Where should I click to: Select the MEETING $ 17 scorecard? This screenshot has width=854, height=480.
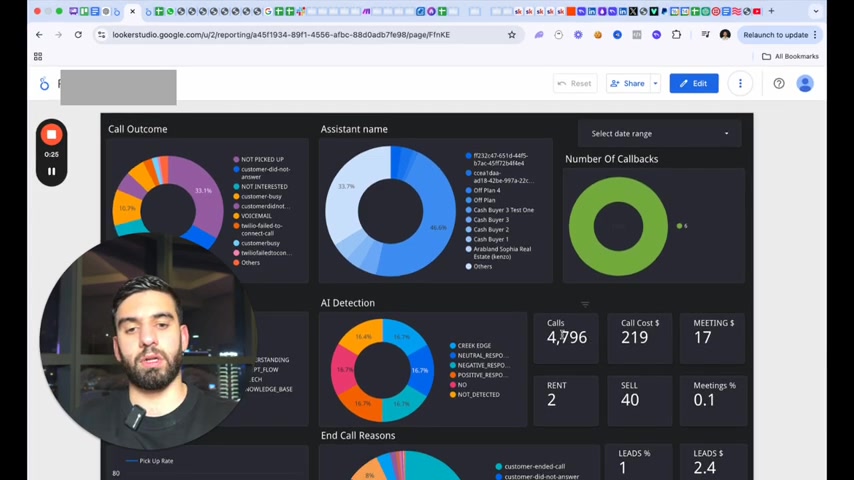tap(712, 338)
